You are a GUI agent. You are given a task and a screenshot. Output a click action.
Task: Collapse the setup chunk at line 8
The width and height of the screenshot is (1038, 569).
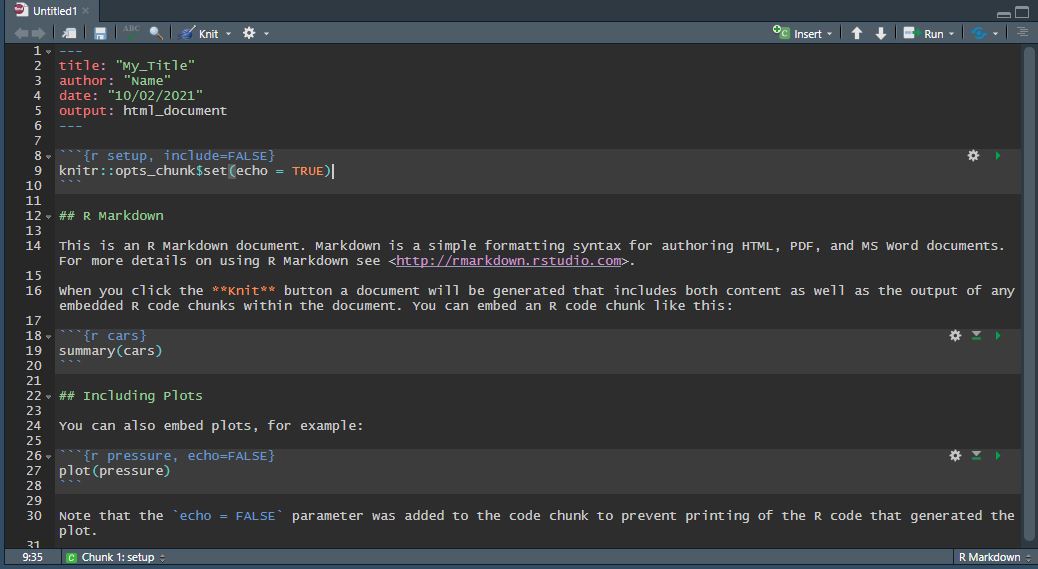tap(48, 156)
